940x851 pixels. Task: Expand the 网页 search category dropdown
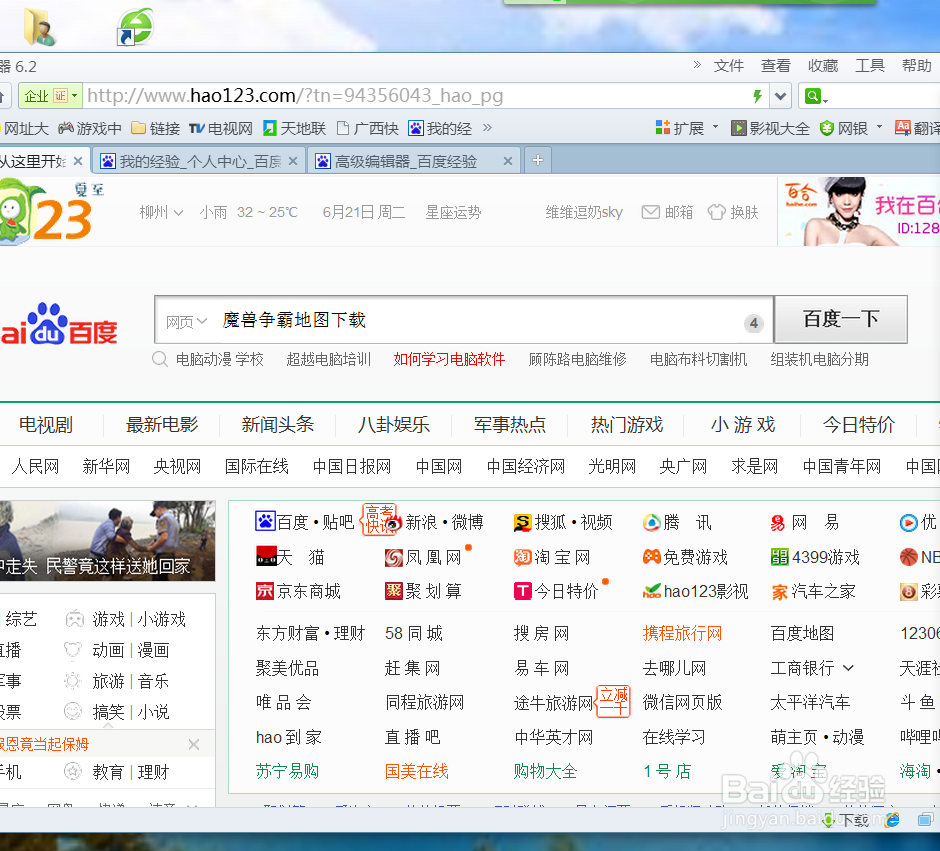tap(185, 322)
